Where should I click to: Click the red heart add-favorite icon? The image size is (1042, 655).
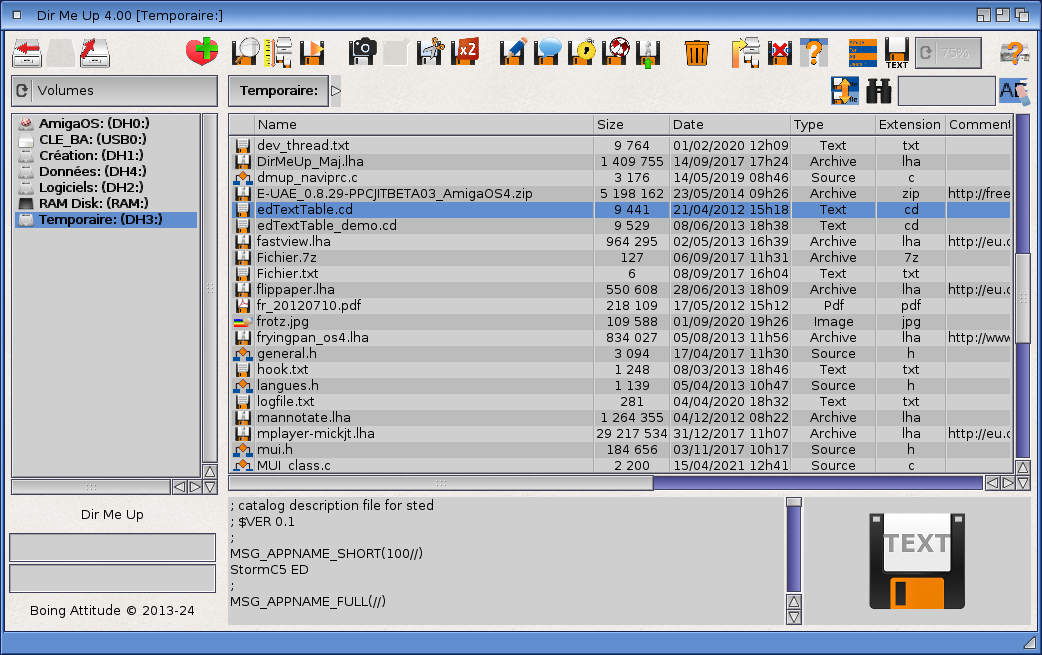pyautogui.click(x=202, y=52)
